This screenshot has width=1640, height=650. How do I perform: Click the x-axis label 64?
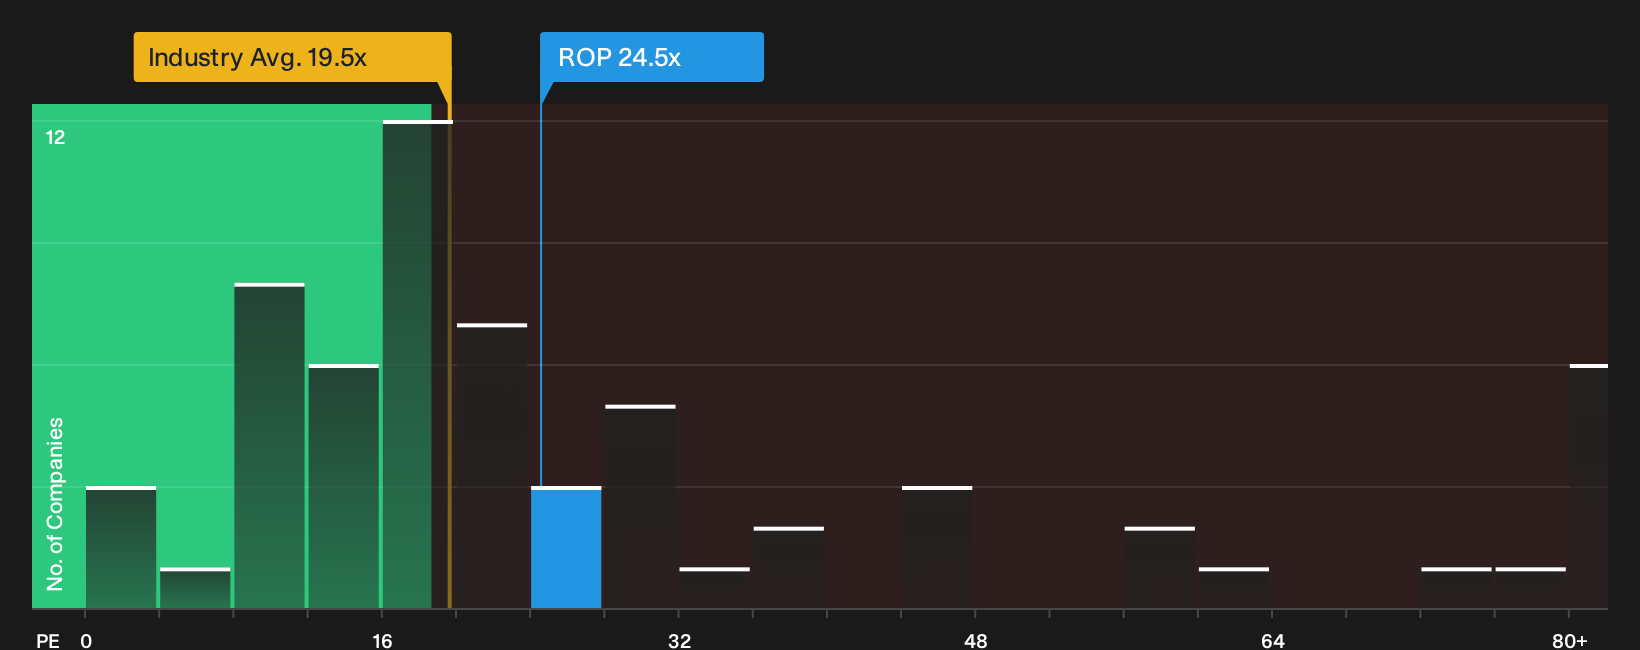pos(1272,640)
